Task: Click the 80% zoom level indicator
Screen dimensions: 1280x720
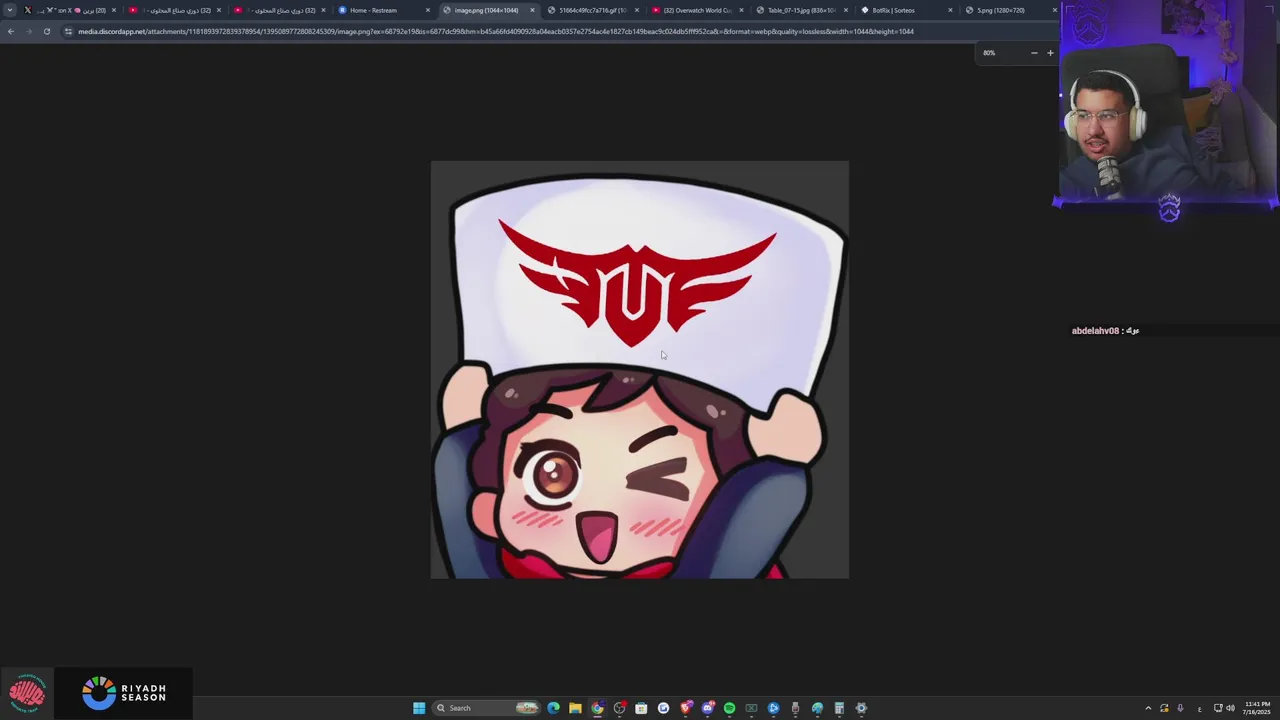Action: 989,52
